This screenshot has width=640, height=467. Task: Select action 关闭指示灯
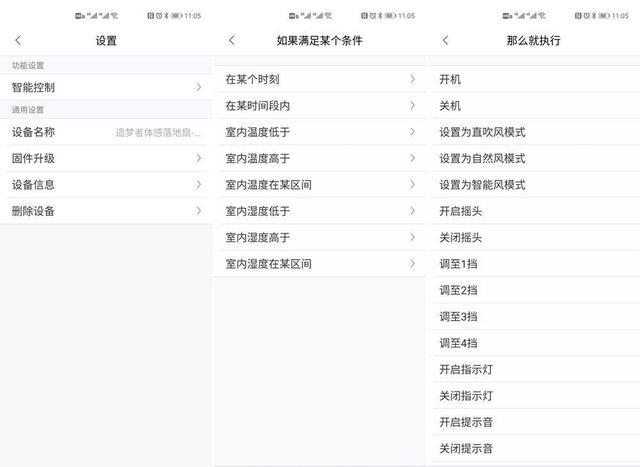[x=536, y=396]
